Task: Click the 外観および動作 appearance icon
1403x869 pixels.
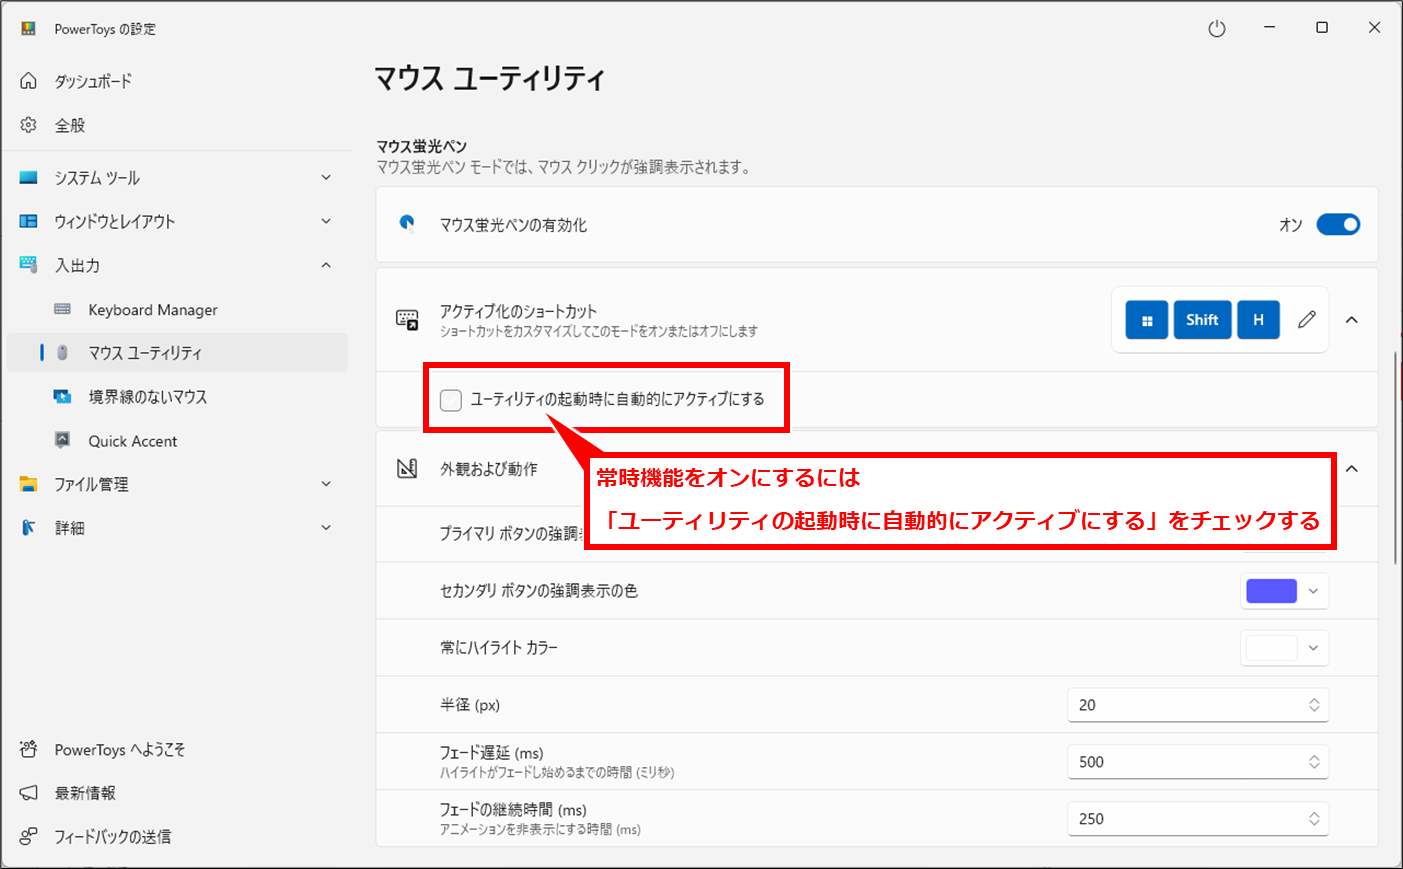Action: point(407,468)
